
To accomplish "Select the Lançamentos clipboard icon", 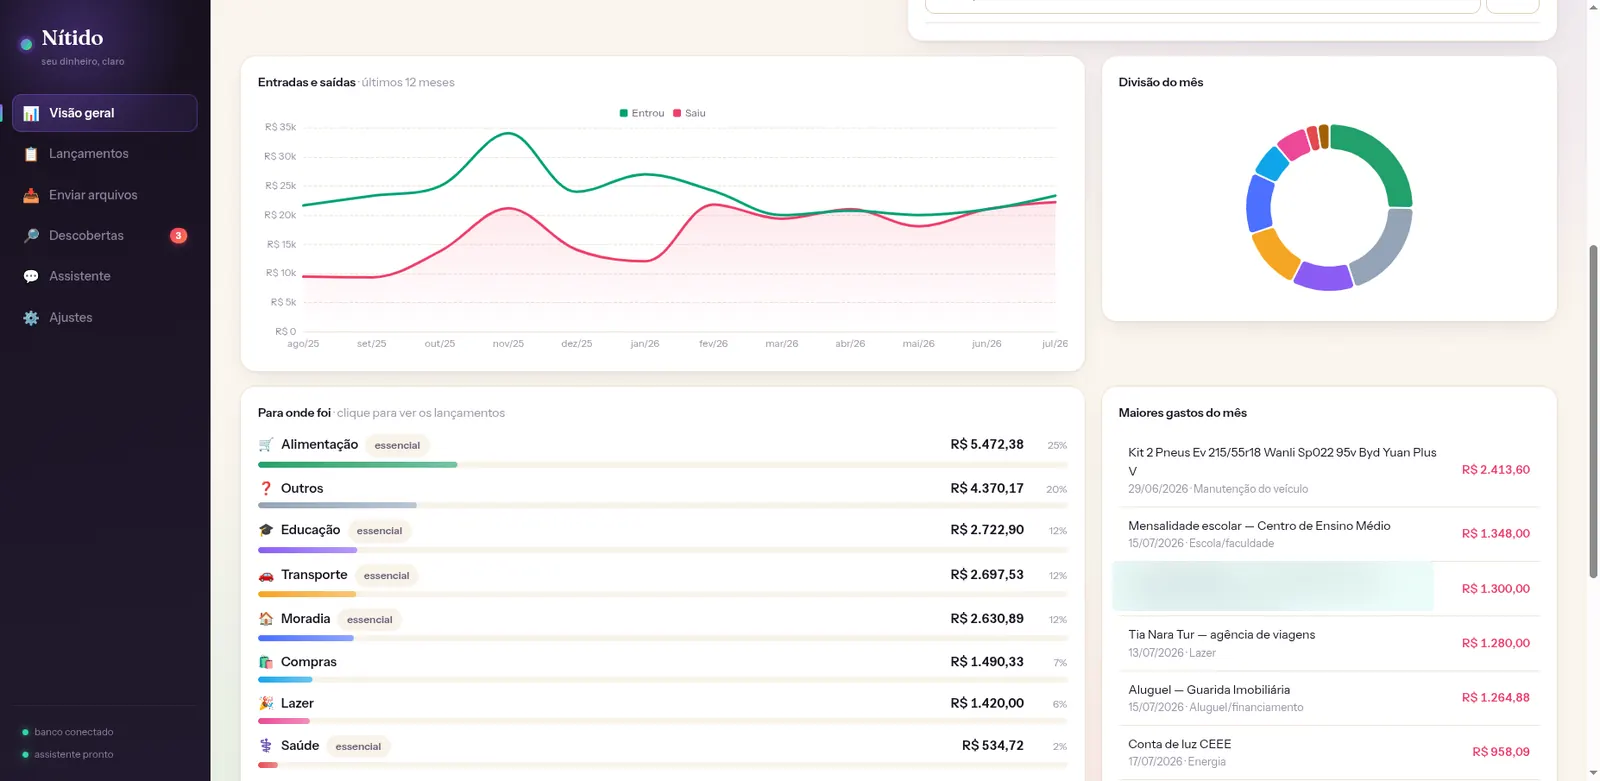I will point(31,154).
